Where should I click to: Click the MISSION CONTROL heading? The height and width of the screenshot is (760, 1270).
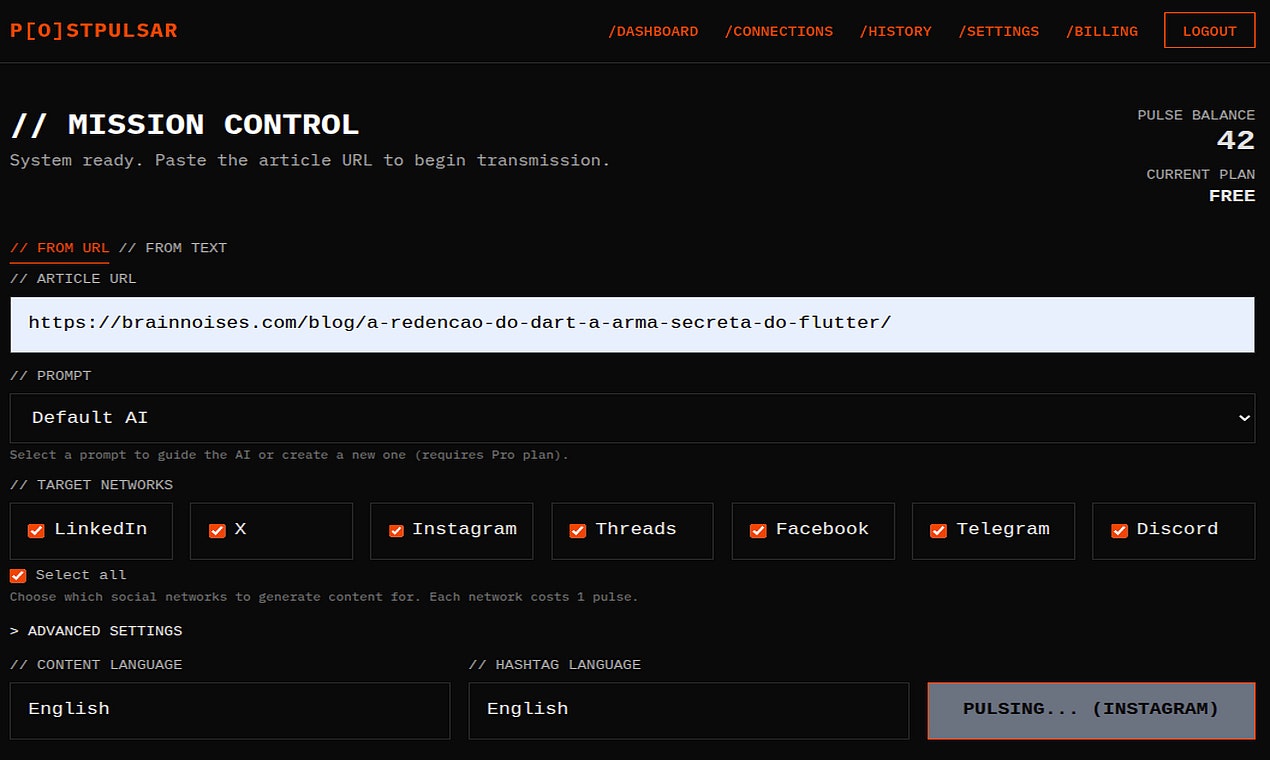185,125
